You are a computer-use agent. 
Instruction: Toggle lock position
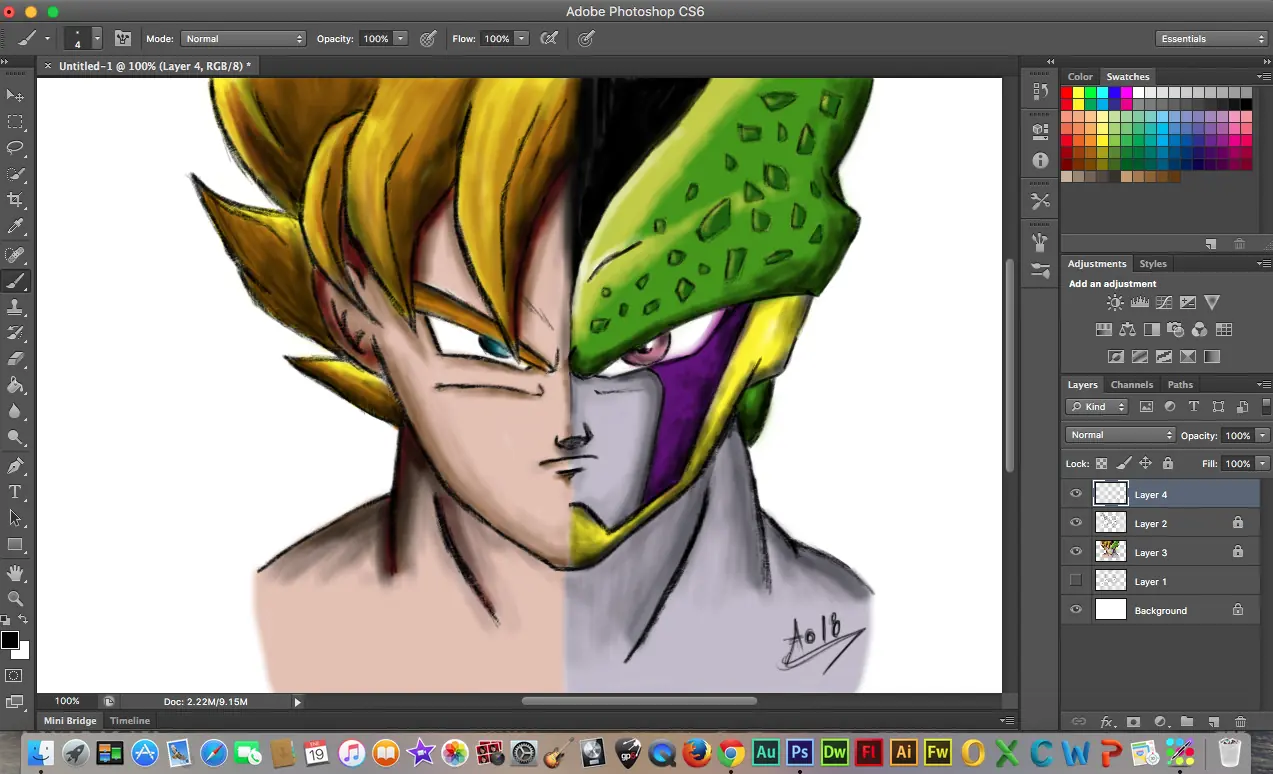coord(1145,463)
